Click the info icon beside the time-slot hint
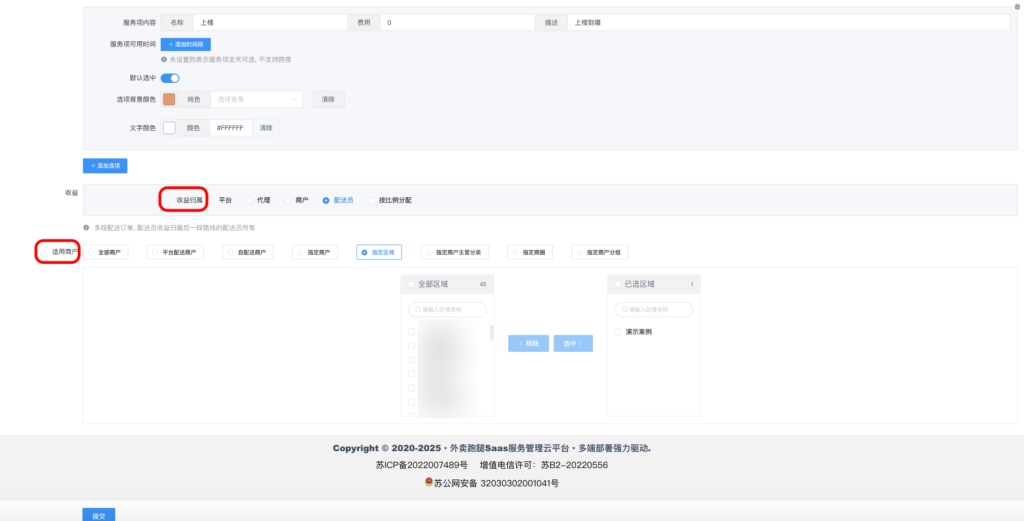 point(164,59)
